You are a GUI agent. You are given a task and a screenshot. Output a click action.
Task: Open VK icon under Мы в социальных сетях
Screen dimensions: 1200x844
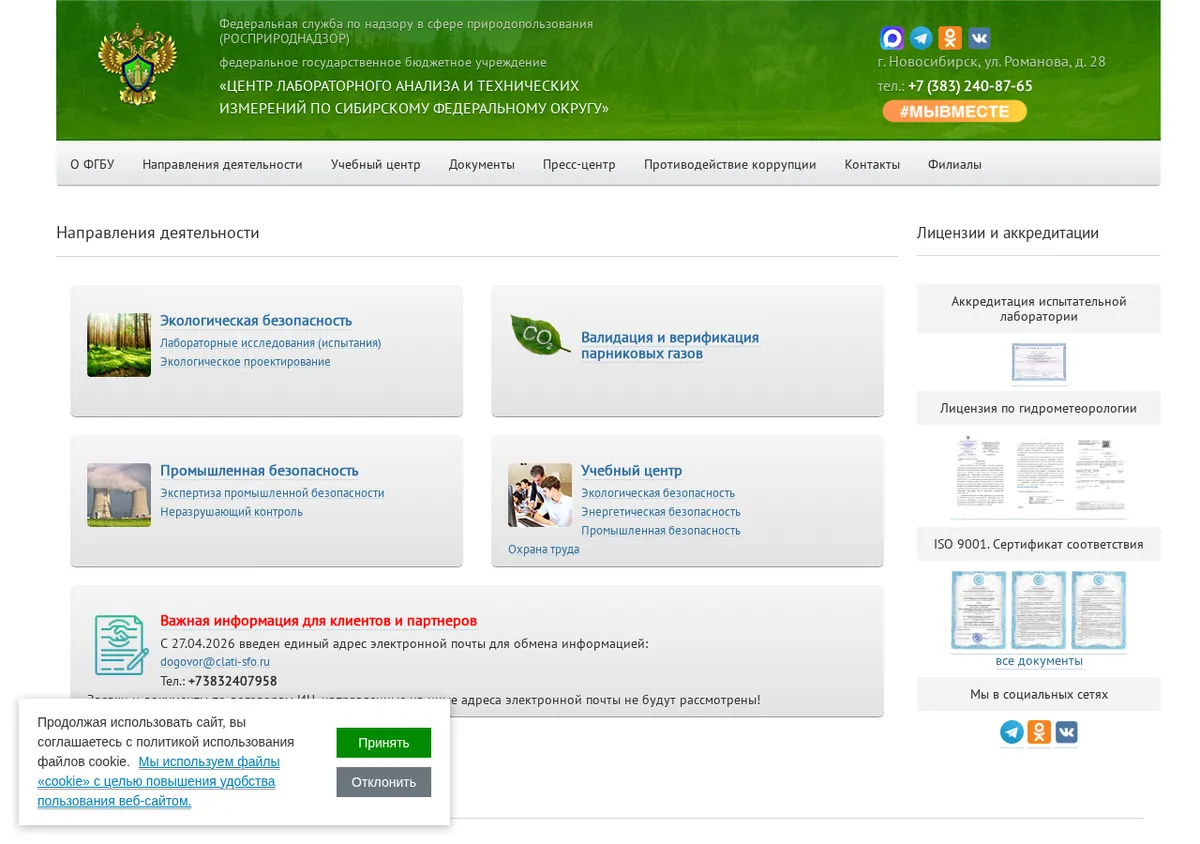pos(1066,732)
